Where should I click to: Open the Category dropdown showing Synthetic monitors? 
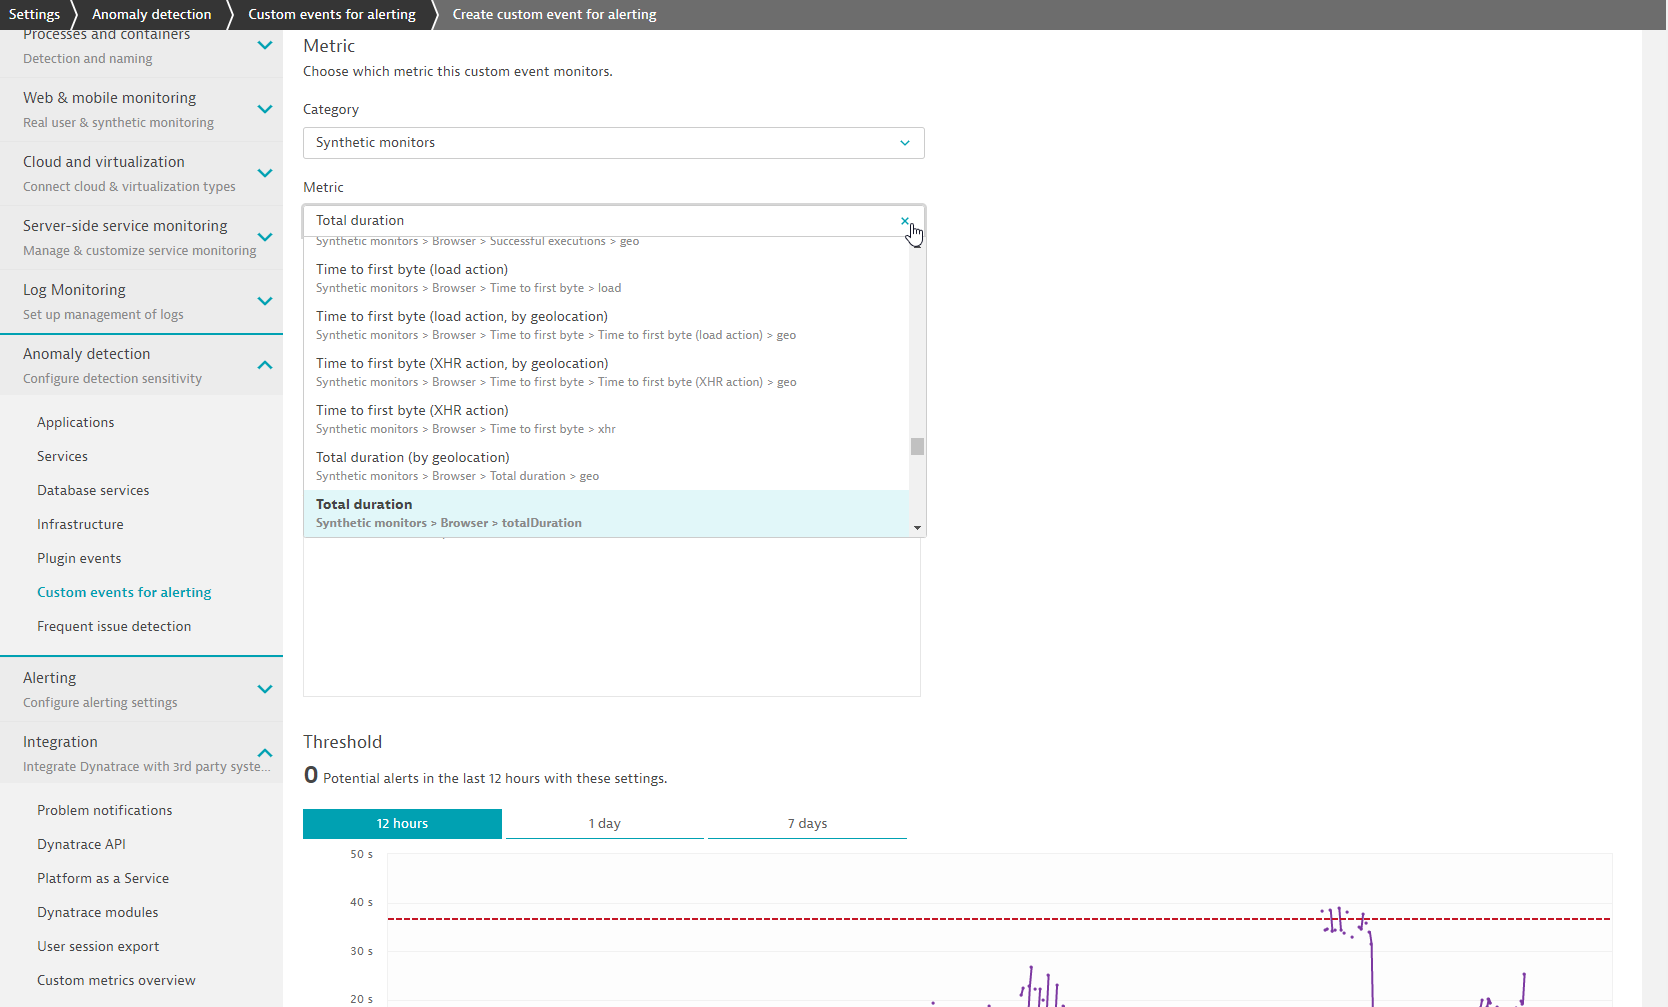coord(613,143)
